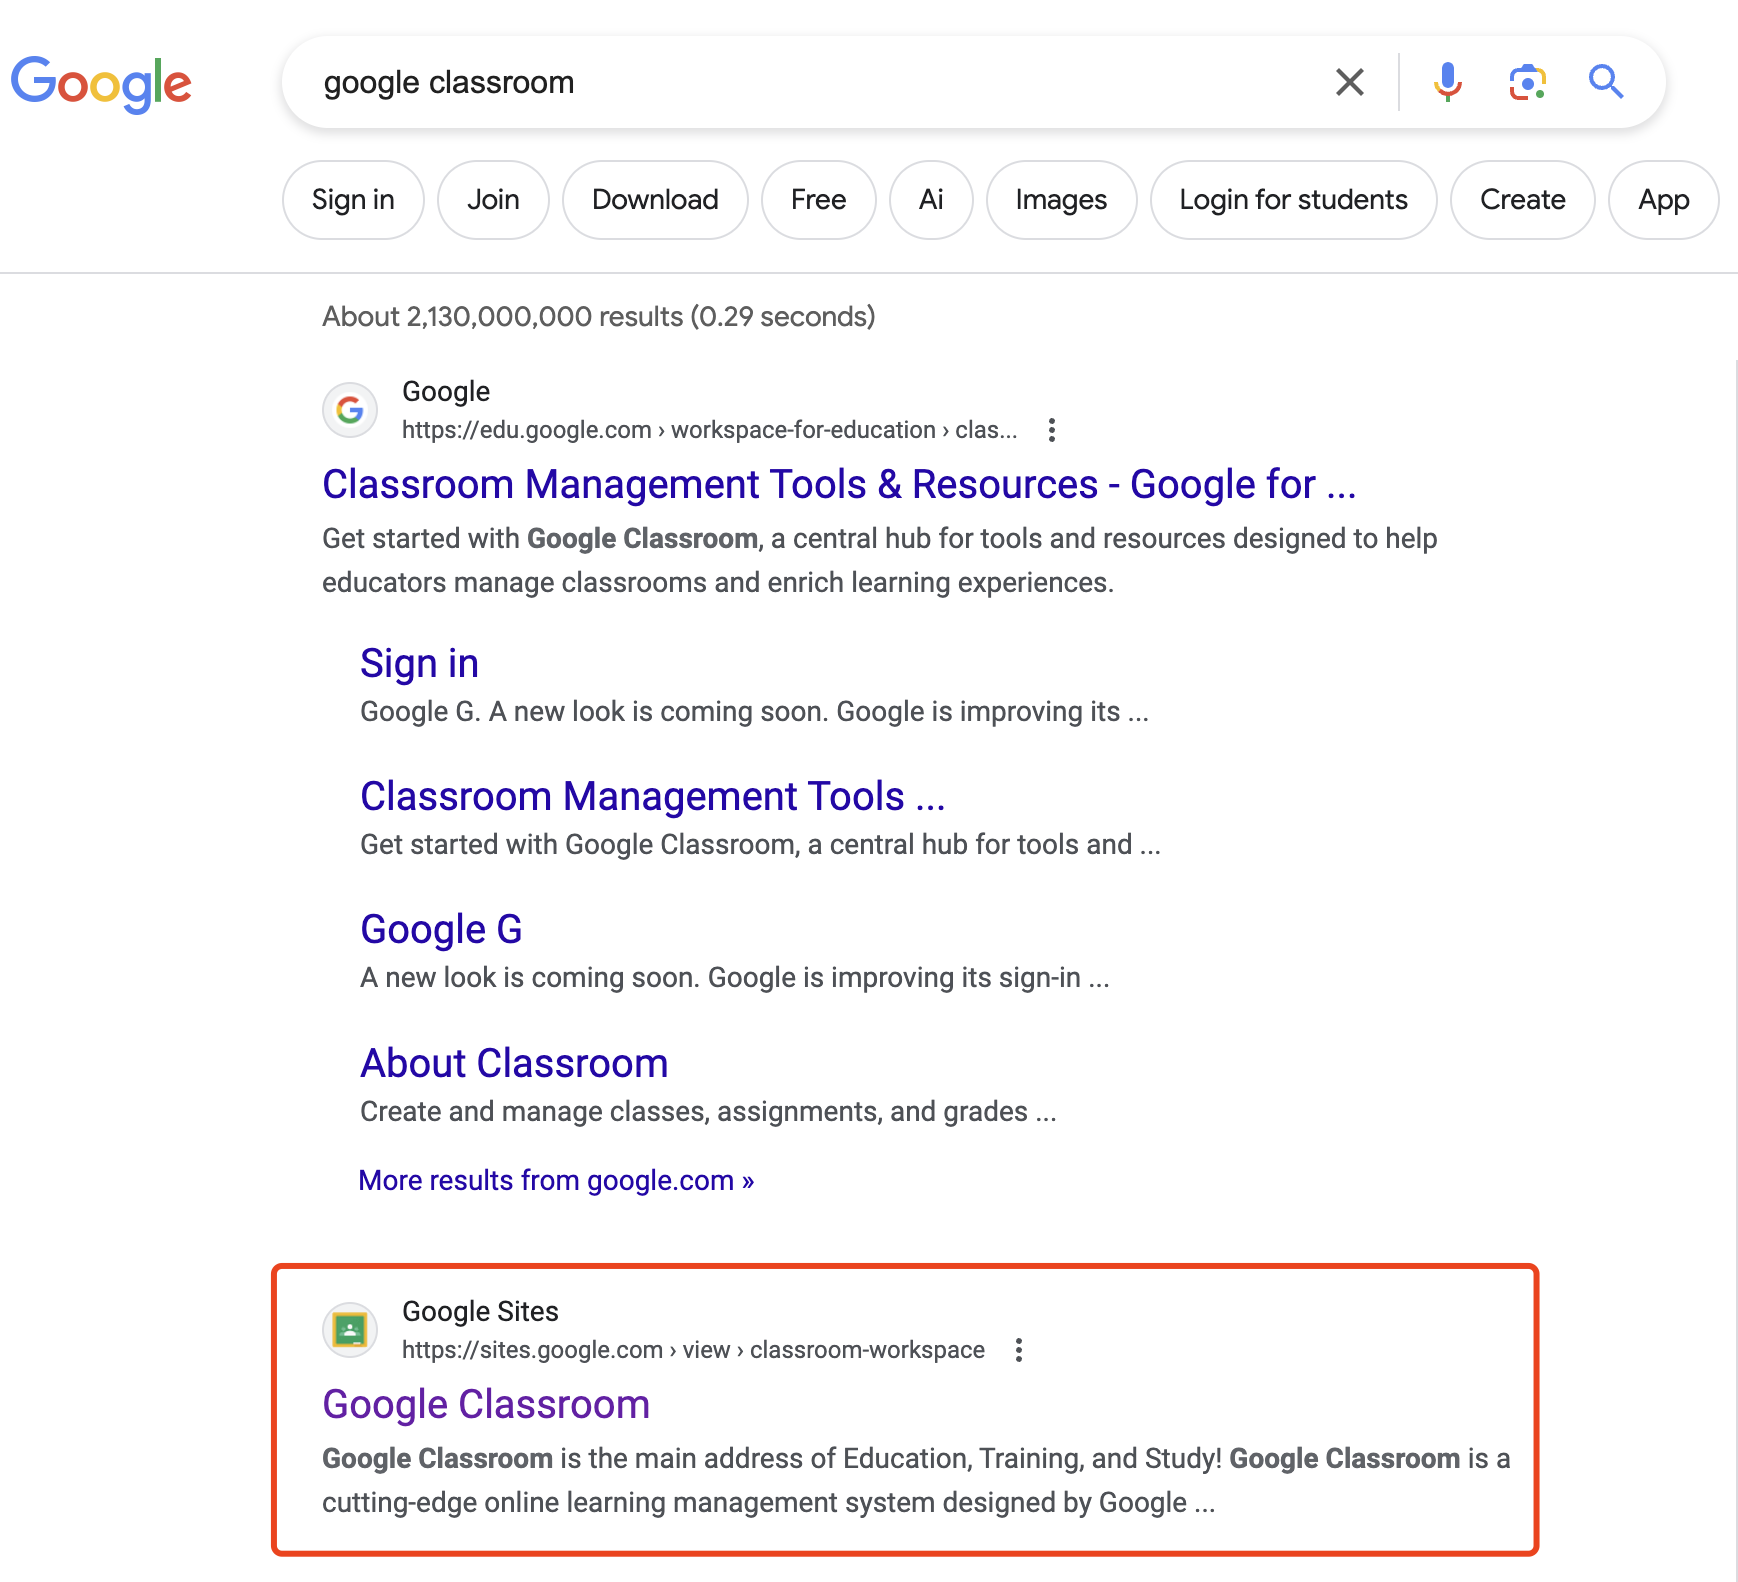The width and height of the screenshot is (1738, 1582).
Task: Click the About 2,130,000,000 results text
Action: point(598,317)
